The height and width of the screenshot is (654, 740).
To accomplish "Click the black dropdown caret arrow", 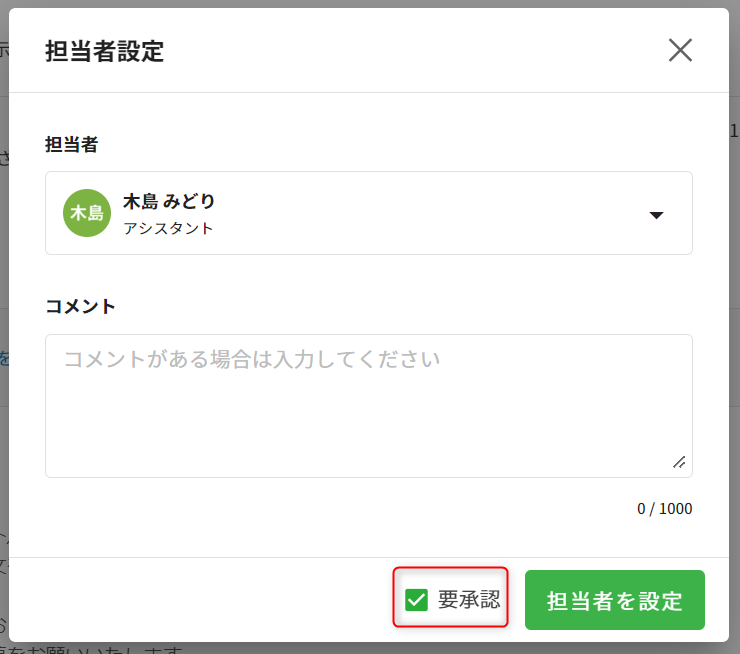I will tap(656, 215).
